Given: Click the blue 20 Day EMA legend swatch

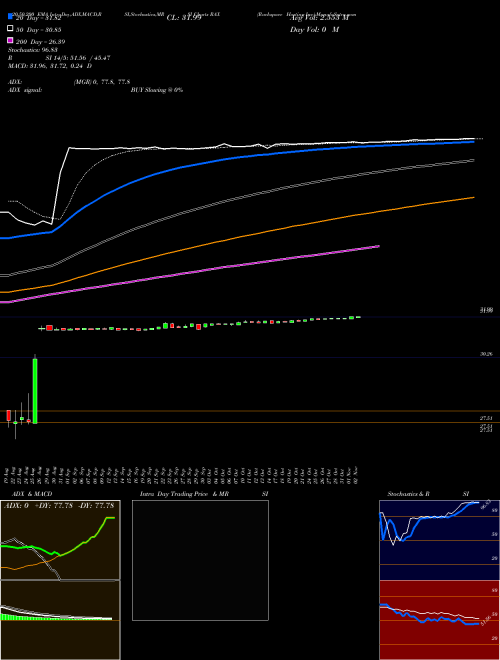Looking at the screenshot, I should (10, 16).
